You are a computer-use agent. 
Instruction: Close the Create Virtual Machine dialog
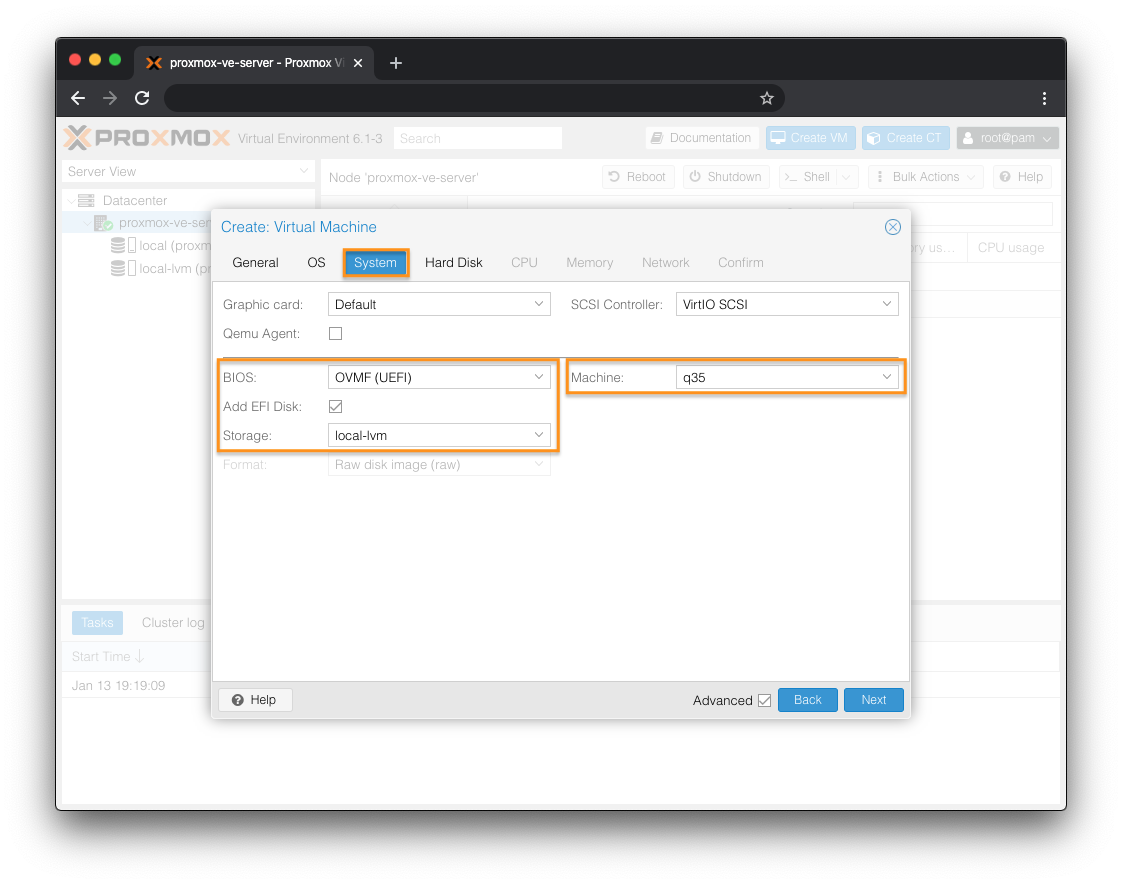click(892, 227)
